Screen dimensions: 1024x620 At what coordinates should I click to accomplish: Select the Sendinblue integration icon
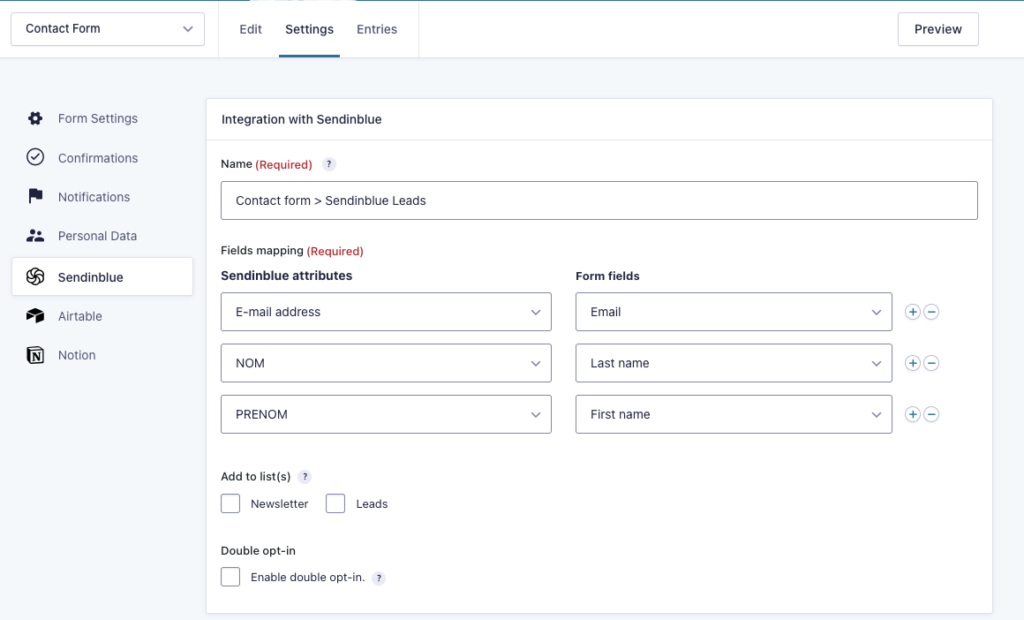35,274
